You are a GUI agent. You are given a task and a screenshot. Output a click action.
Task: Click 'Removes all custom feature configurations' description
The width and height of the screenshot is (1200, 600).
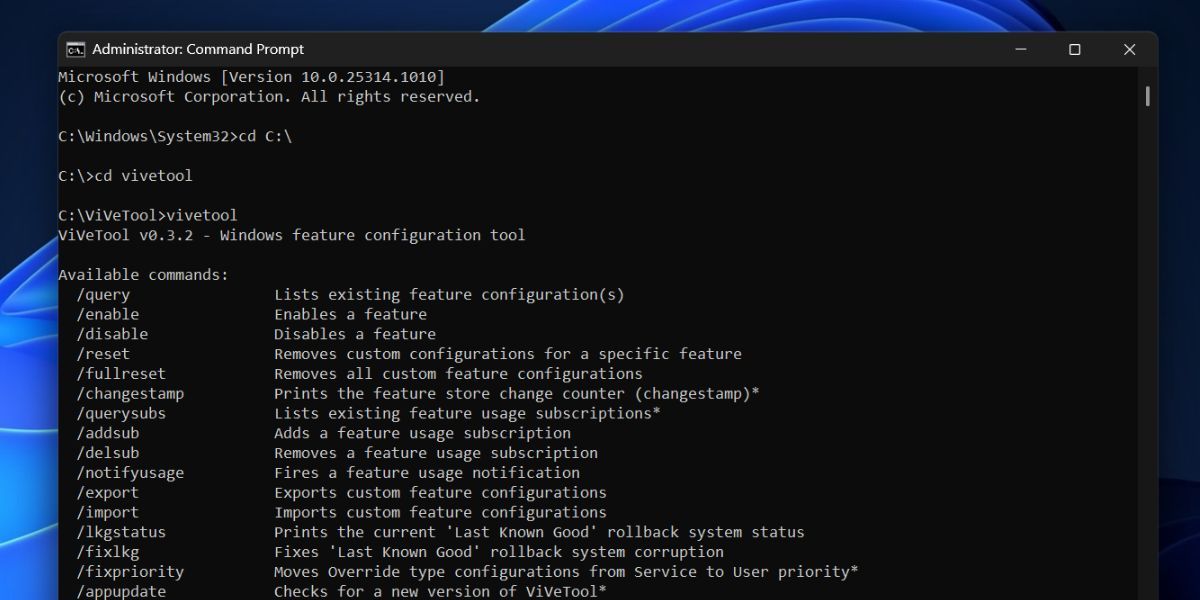458,374
